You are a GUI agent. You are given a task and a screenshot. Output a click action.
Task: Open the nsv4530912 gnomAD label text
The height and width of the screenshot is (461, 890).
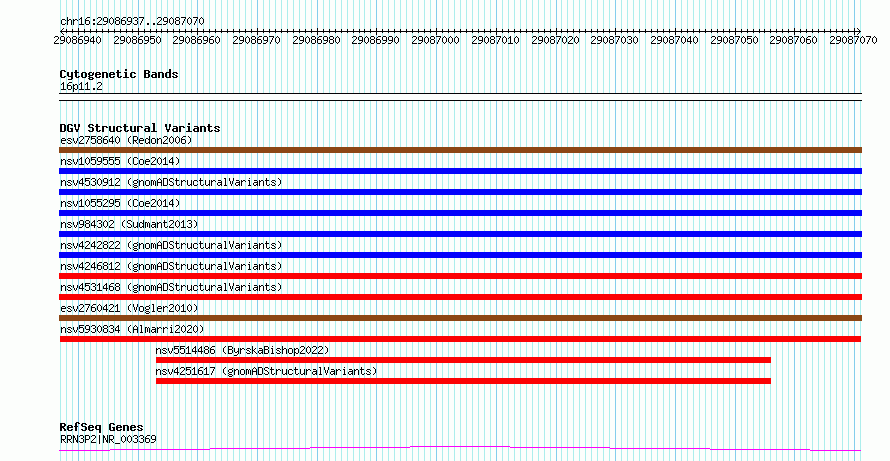pyautogui.click(x=171, y=182)
